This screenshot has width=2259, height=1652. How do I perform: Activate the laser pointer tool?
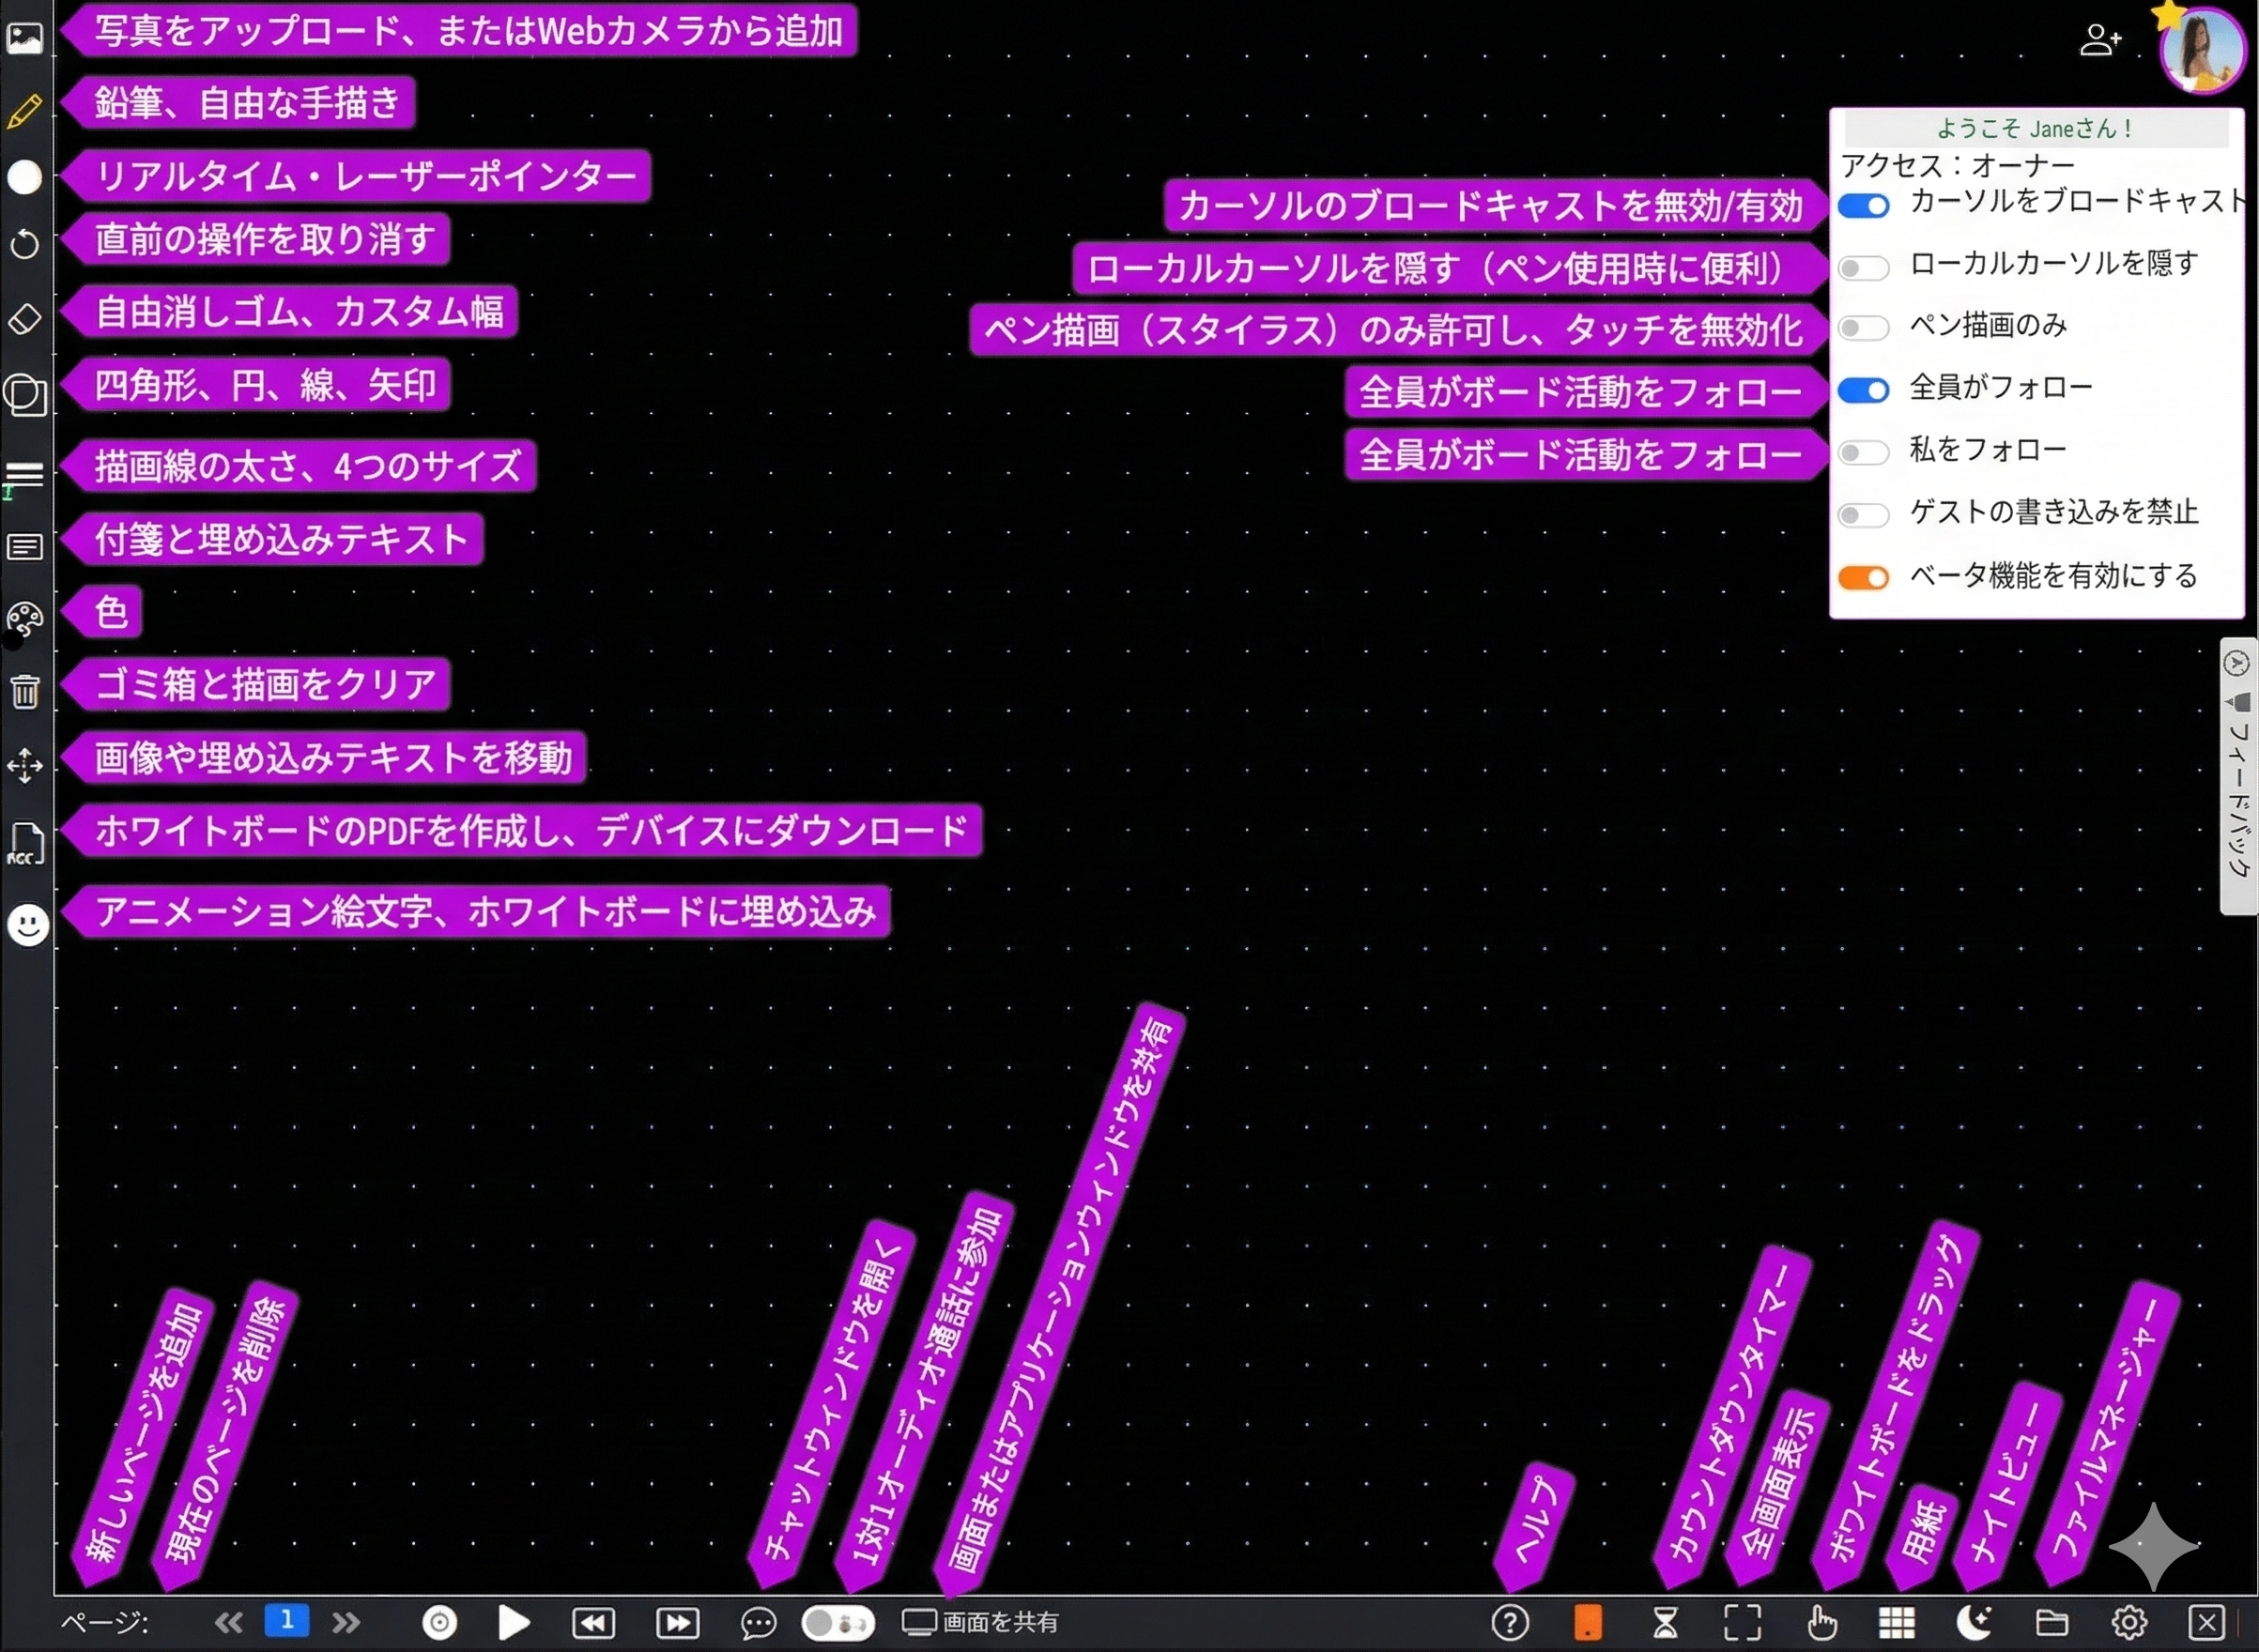[24, 177]
